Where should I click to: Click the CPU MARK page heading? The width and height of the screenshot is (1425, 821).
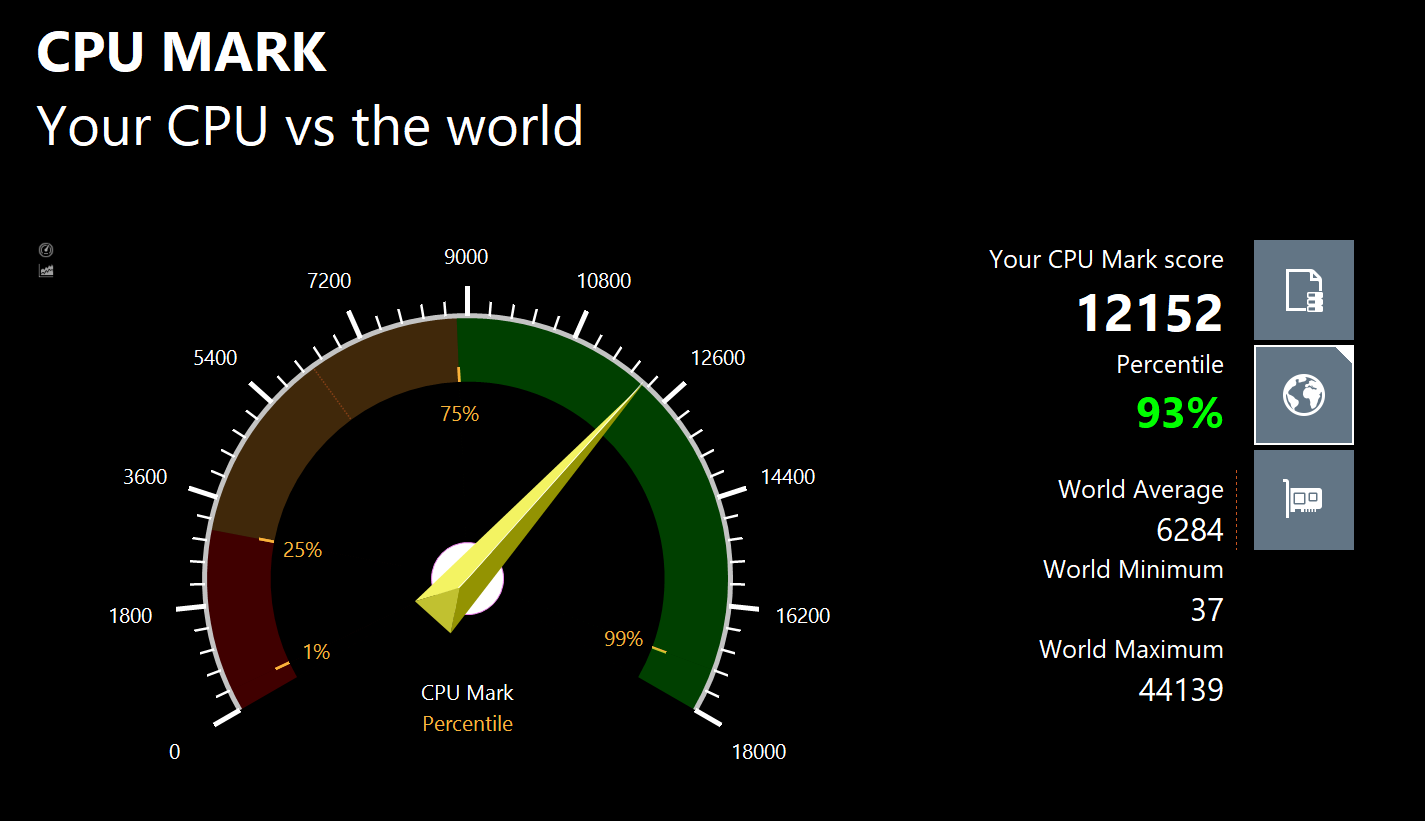tap(181, 52)
